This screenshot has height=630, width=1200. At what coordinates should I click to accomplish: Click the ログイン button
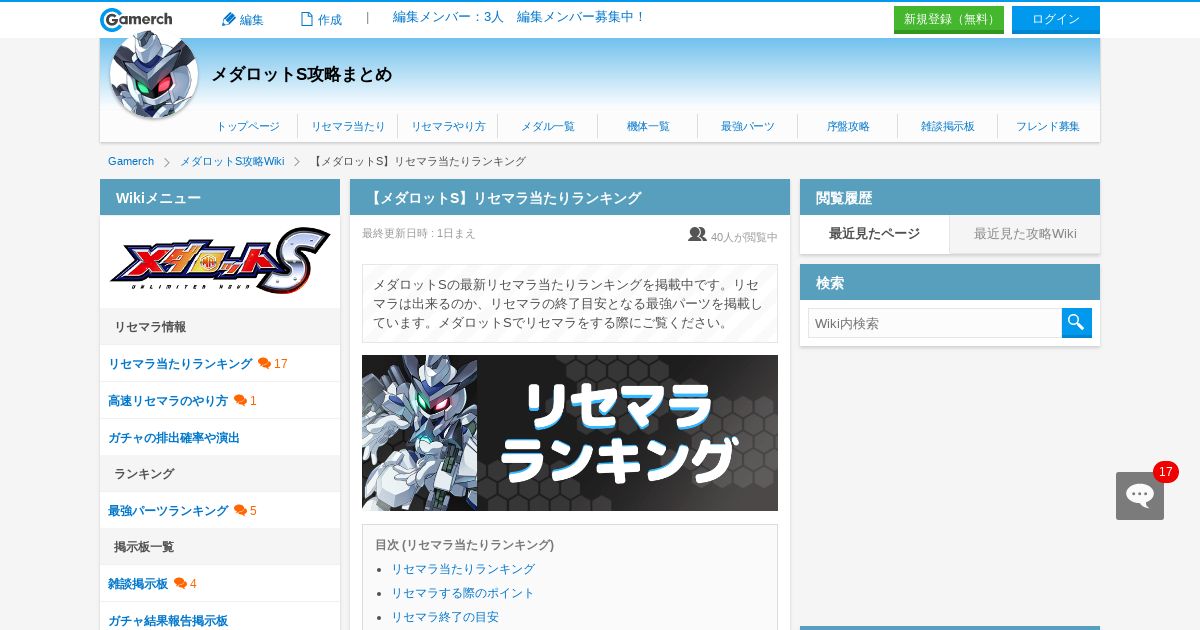coord(1056,19)
